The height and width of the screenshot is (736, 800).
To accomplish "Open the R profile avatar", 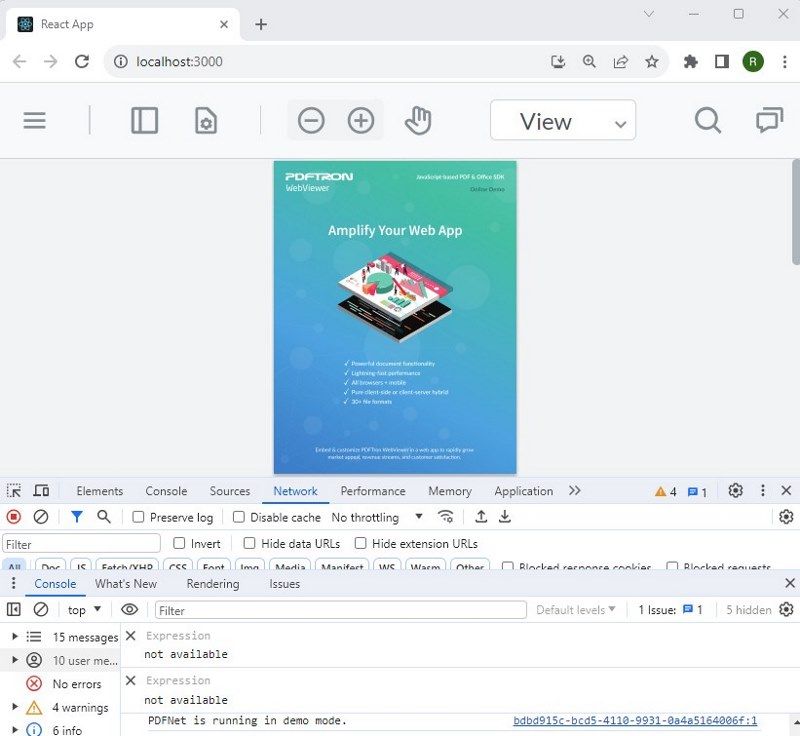I will tap(753, 62).
